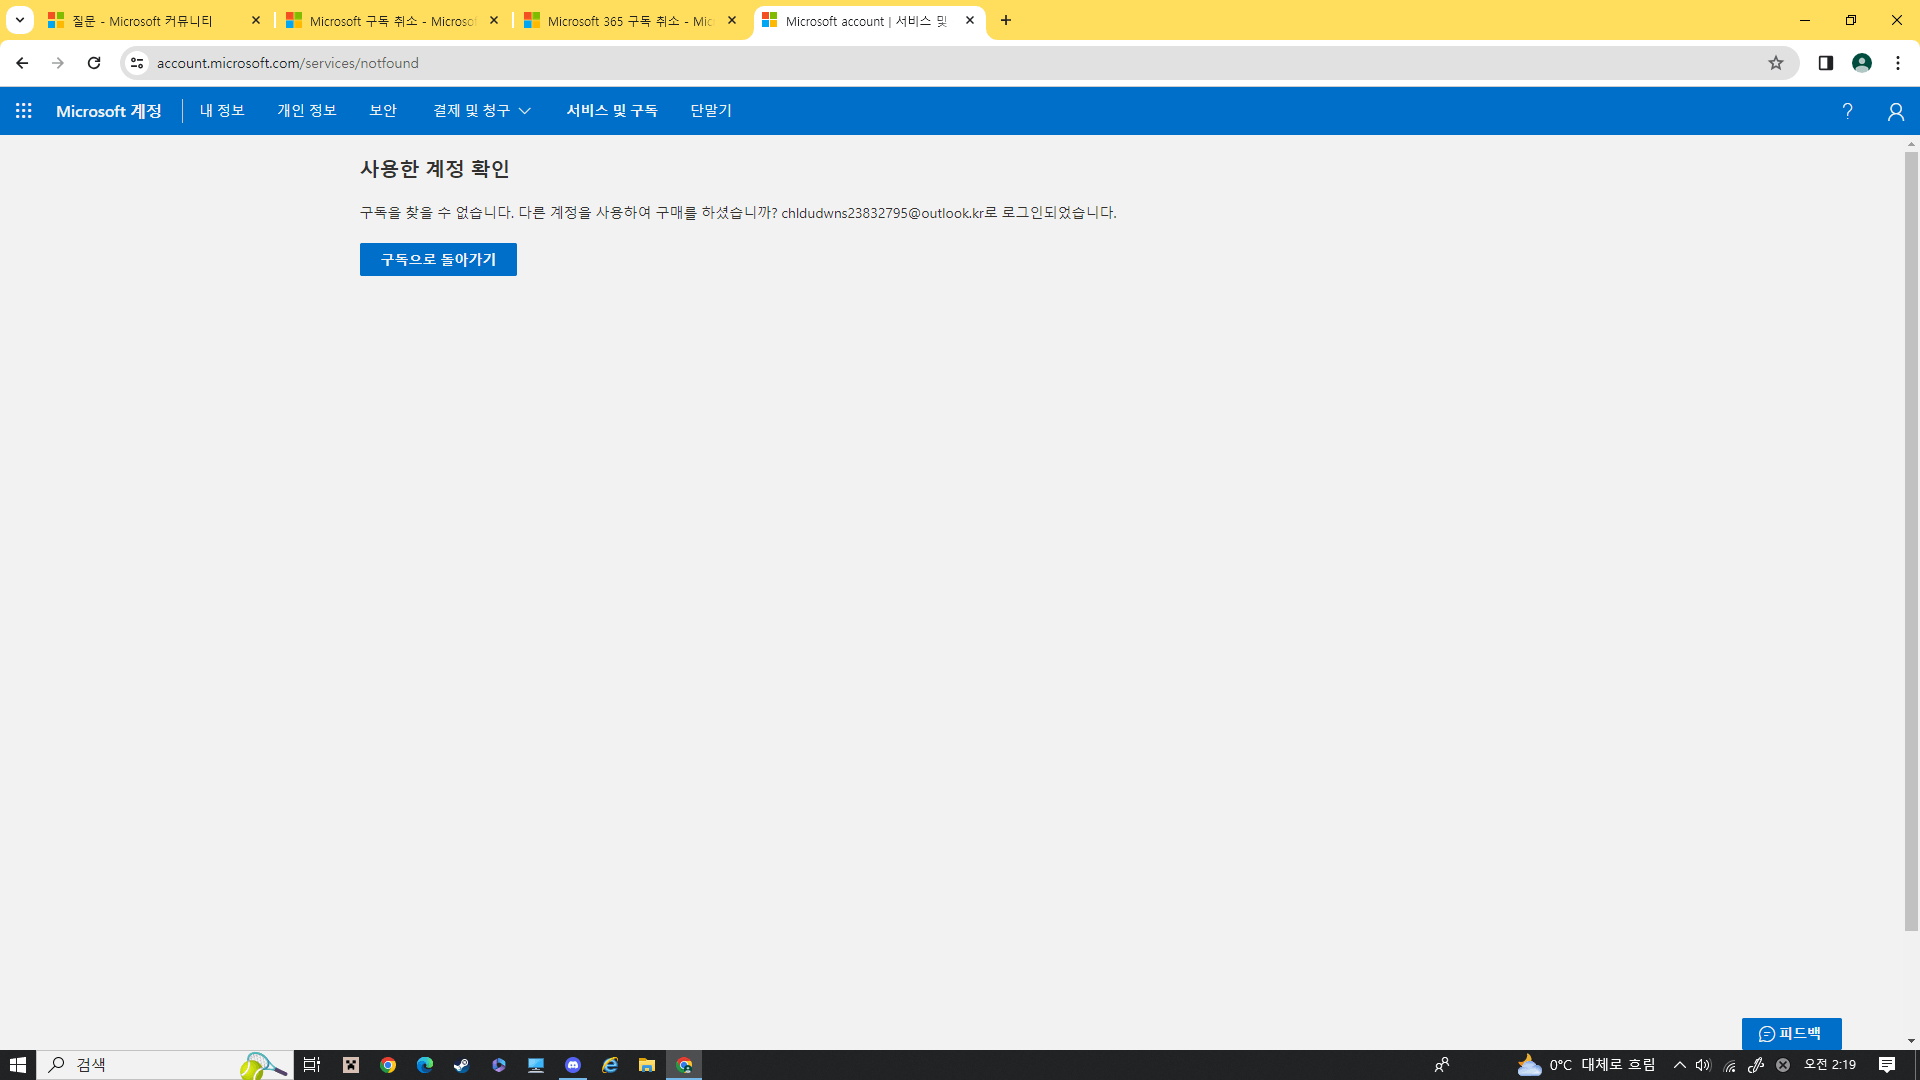The height and width of the screenshot is (1080, 1920).
Task: Bookmark this page with the star icon
Action: click(1776, 63)
